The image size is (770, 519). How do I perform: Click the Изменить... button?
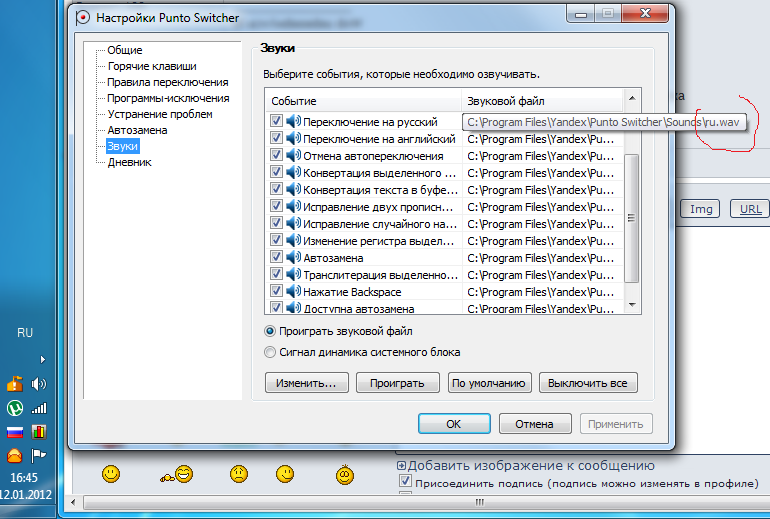(306, 383)
